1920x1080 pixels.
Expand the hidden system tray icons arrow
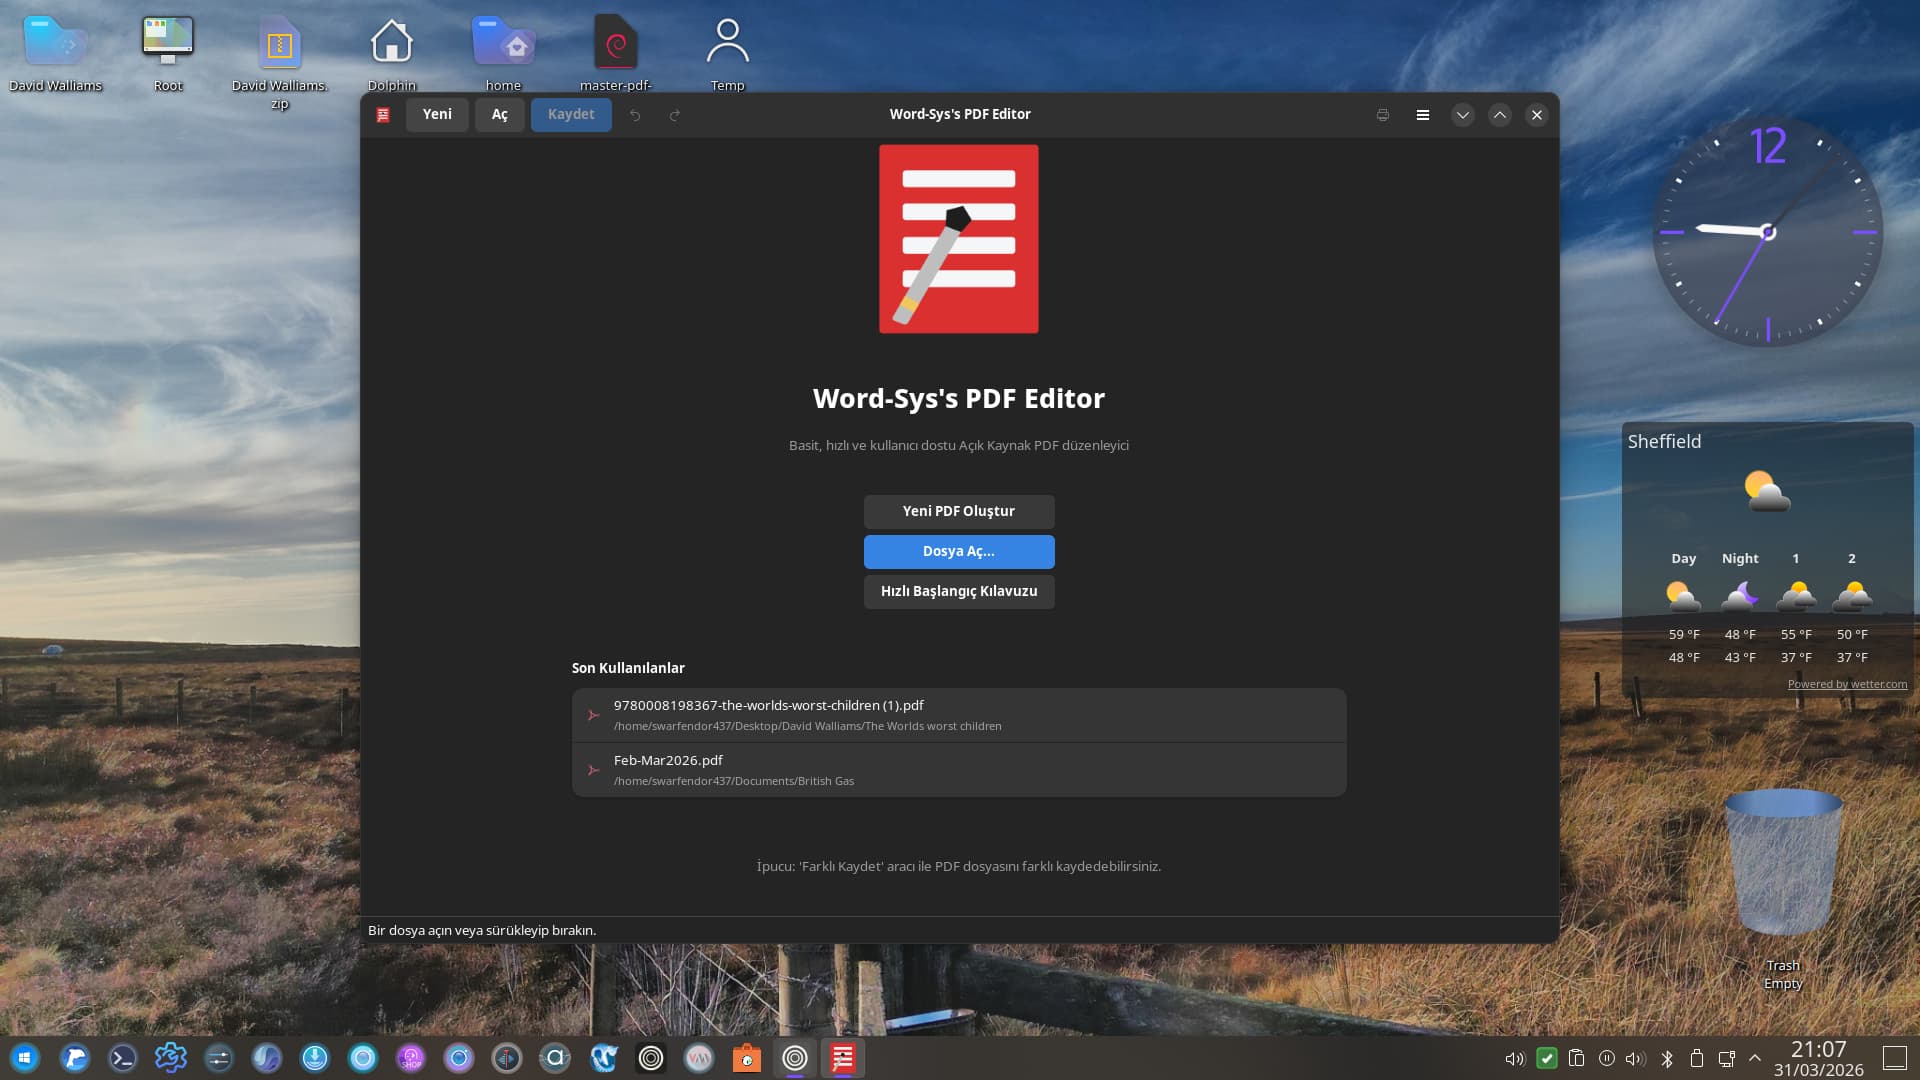point(1755,1058)
